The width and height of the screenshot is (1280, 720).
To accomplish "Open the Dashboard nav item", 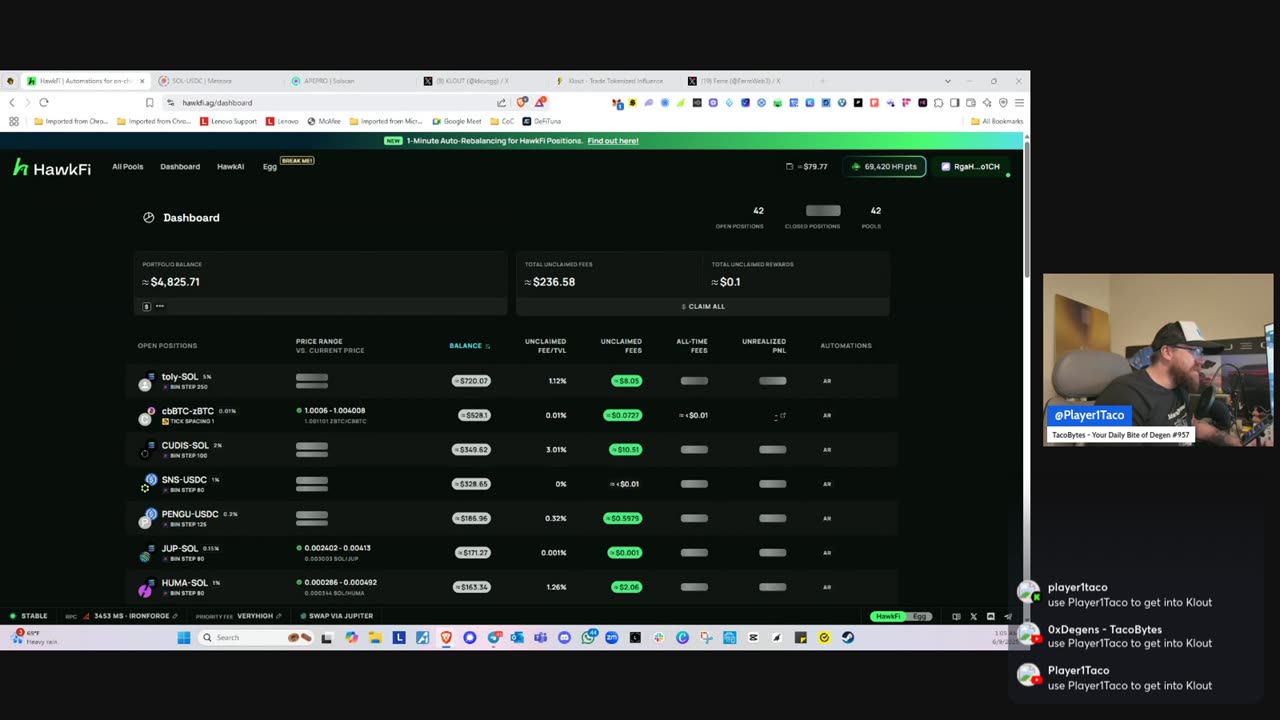I will click(180, 167).
